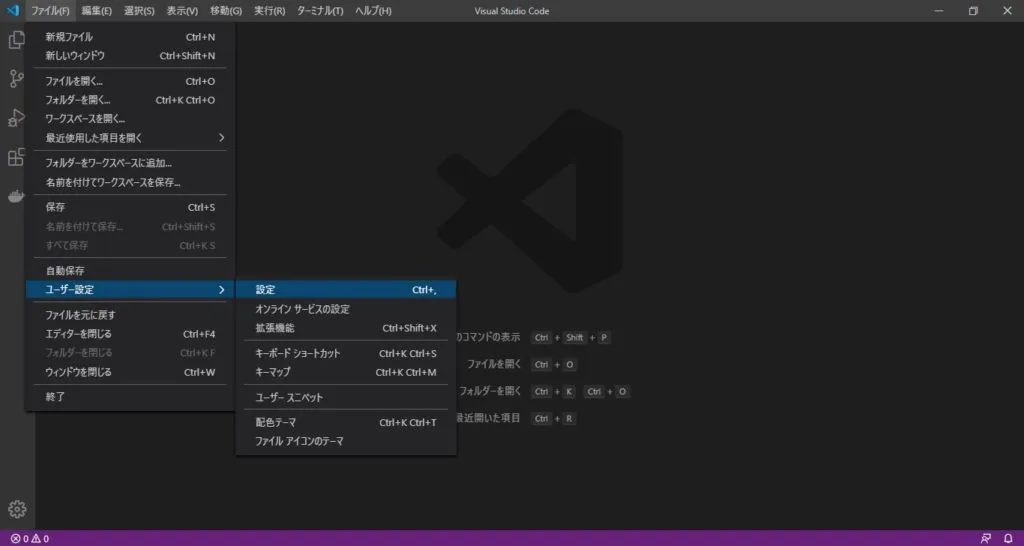Select 名前を付けてワークスペースを保存...

(x=130, y=182)
